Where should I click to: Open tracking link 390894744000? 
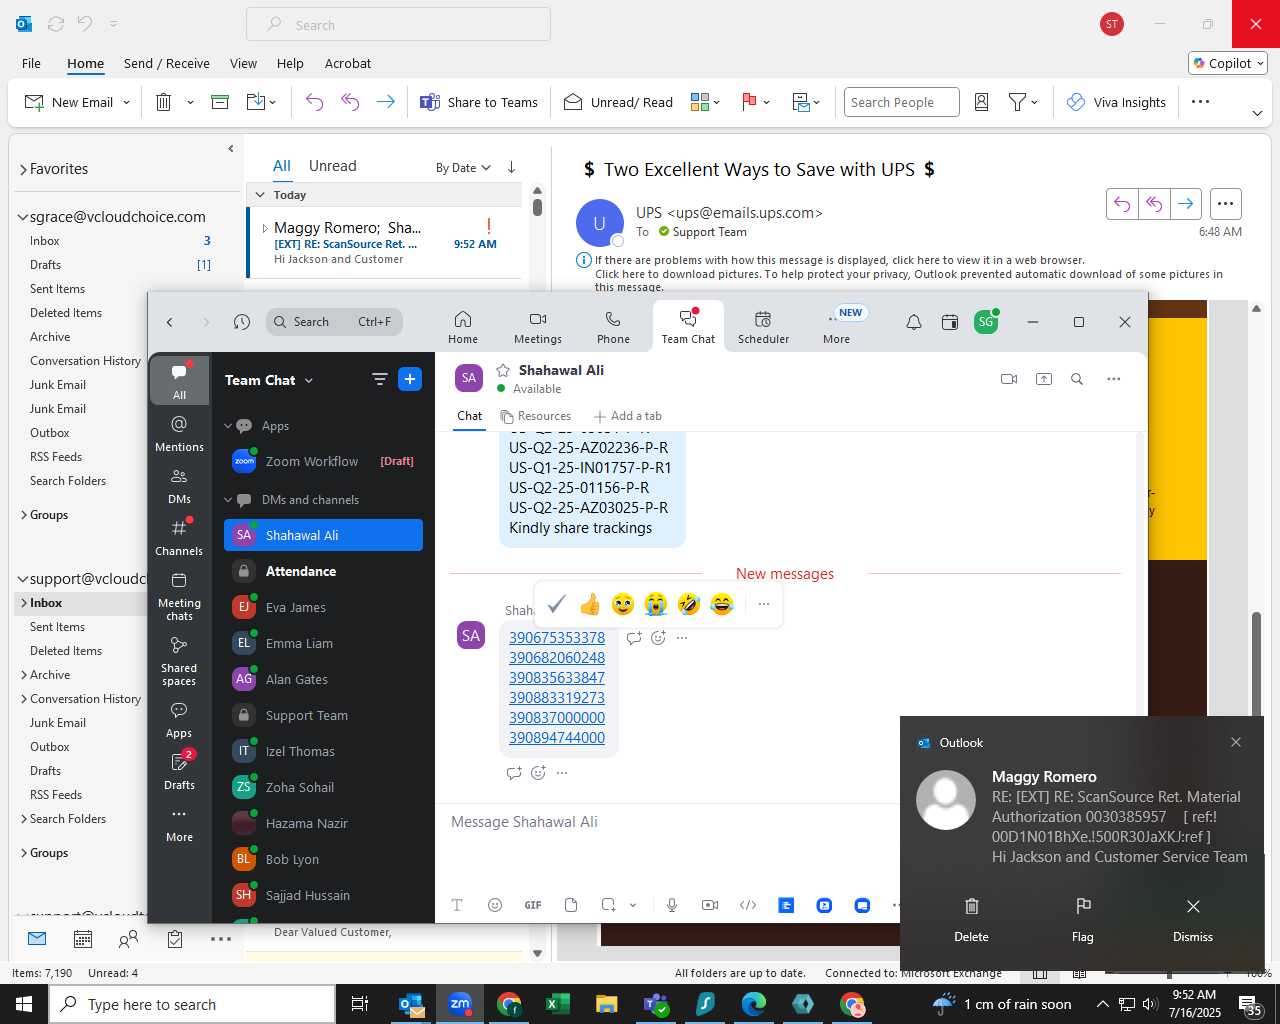557,738
